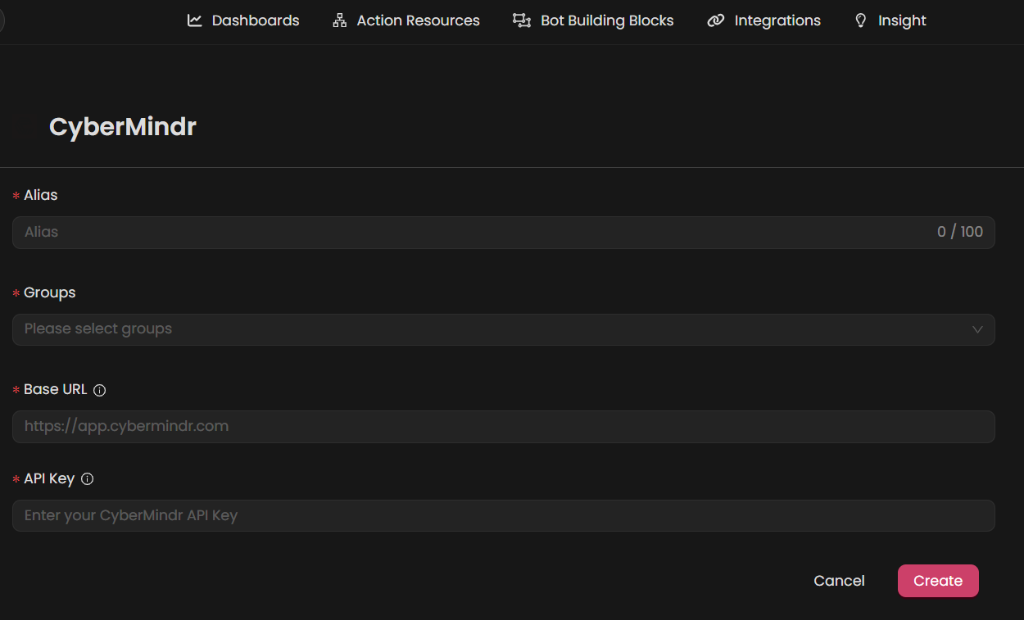Click the Base URL label text

click(56, 389)
